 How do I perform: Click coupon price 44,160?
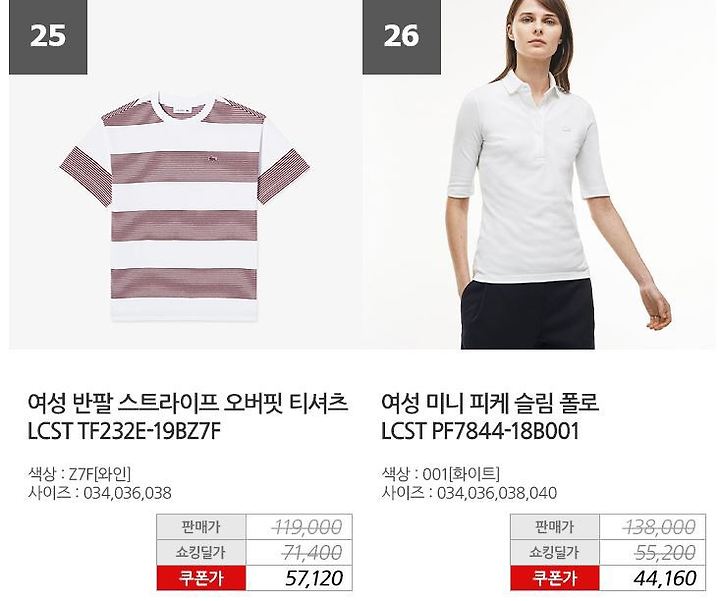665,578
